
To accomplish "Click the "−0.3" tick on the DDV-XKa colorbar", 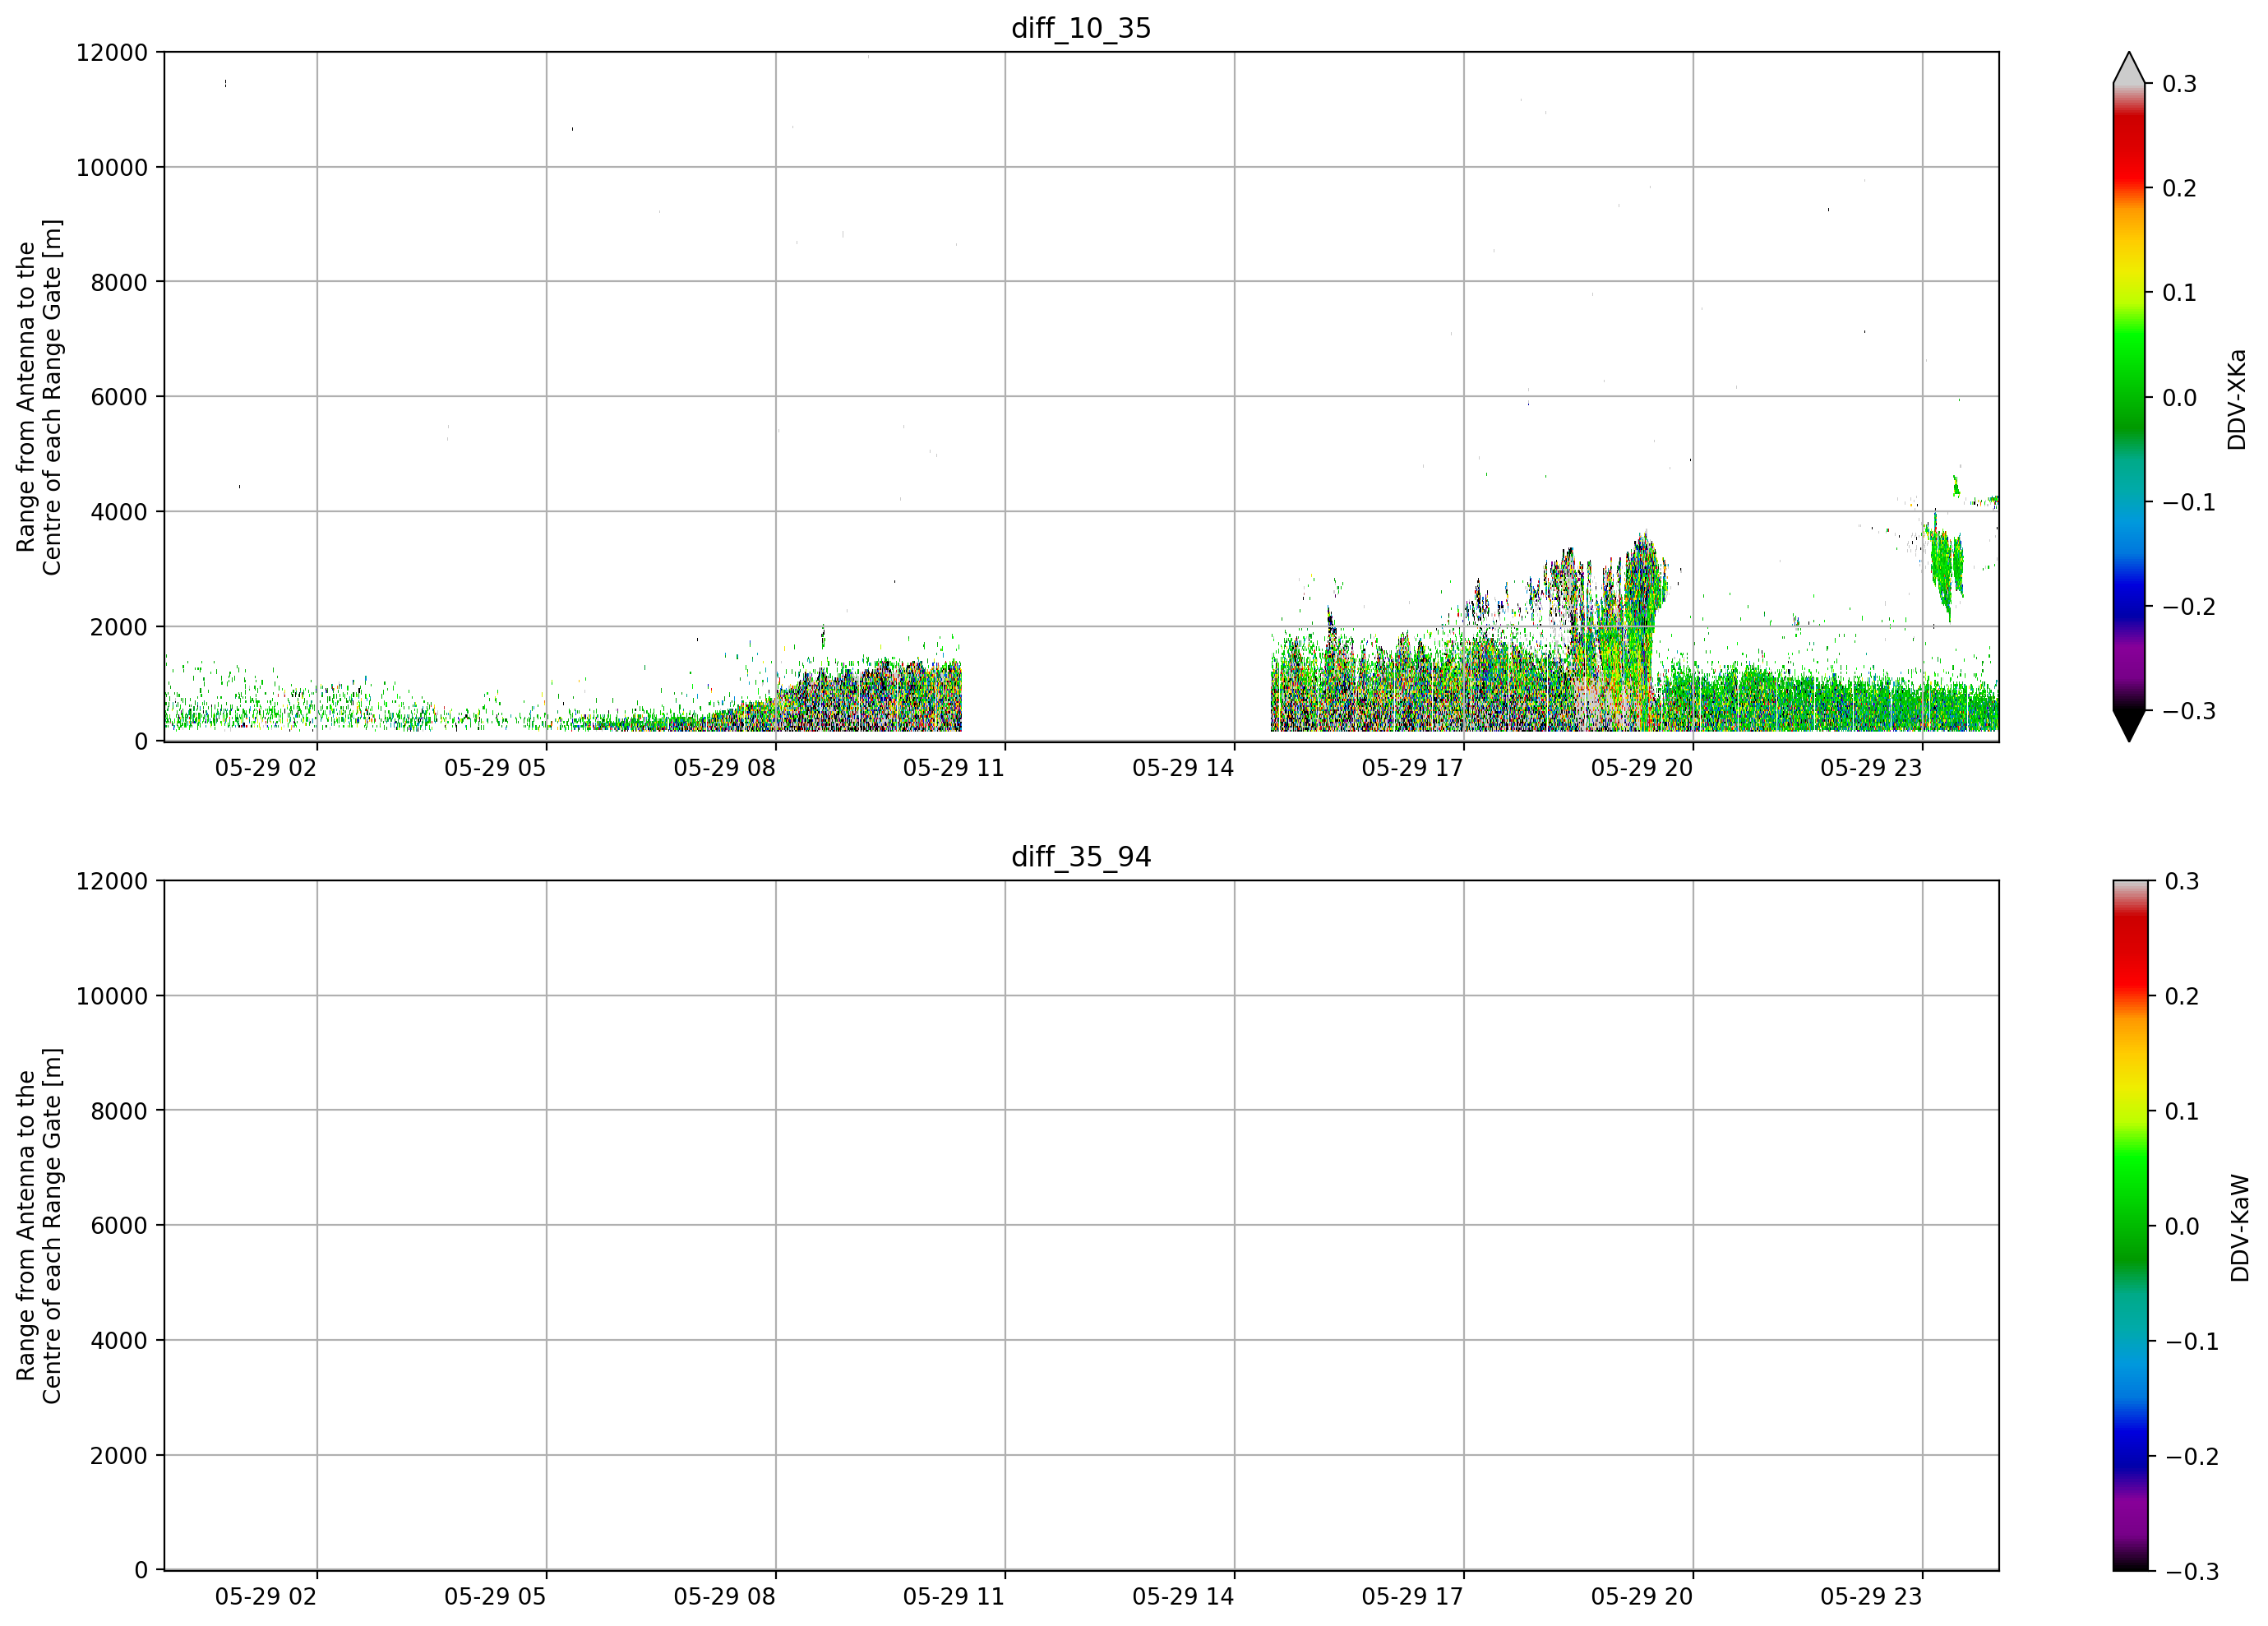I will (x=2189, y=712).
